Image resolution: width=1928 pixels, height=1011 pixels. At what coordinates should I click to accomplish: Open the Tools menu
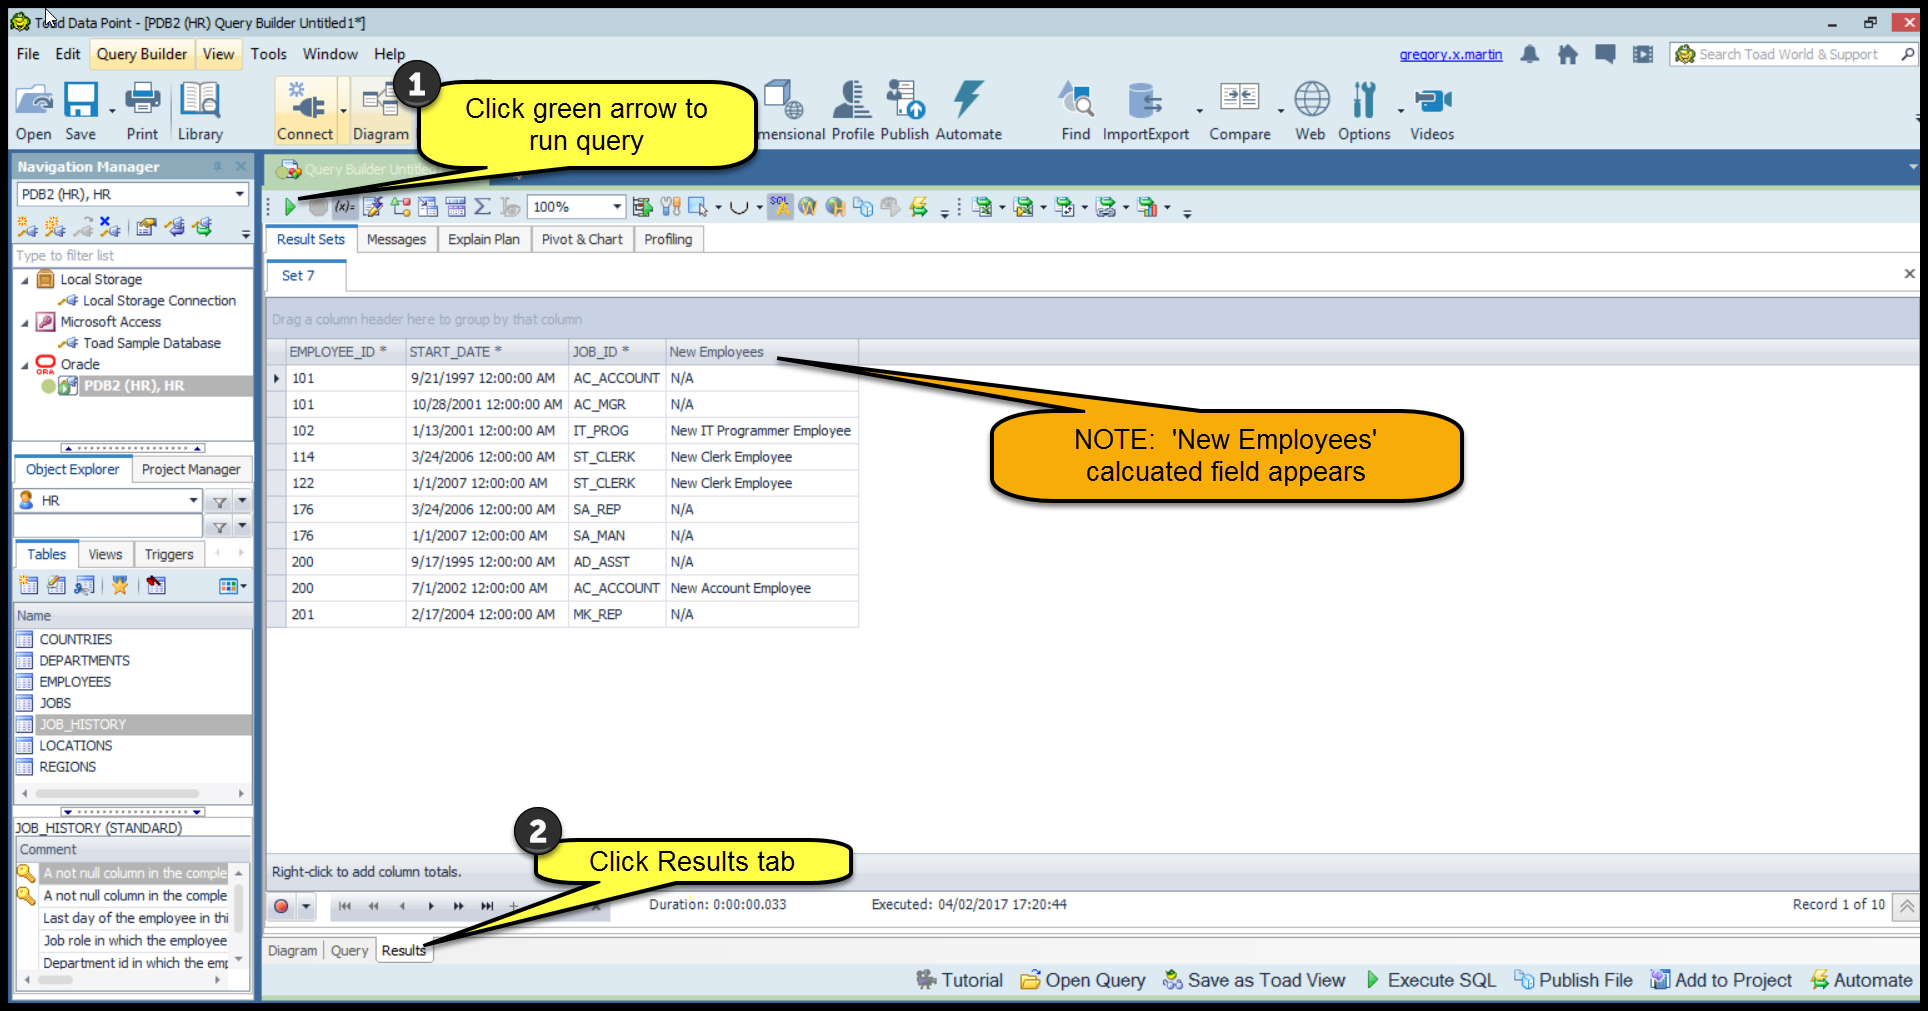pos(268,54)
